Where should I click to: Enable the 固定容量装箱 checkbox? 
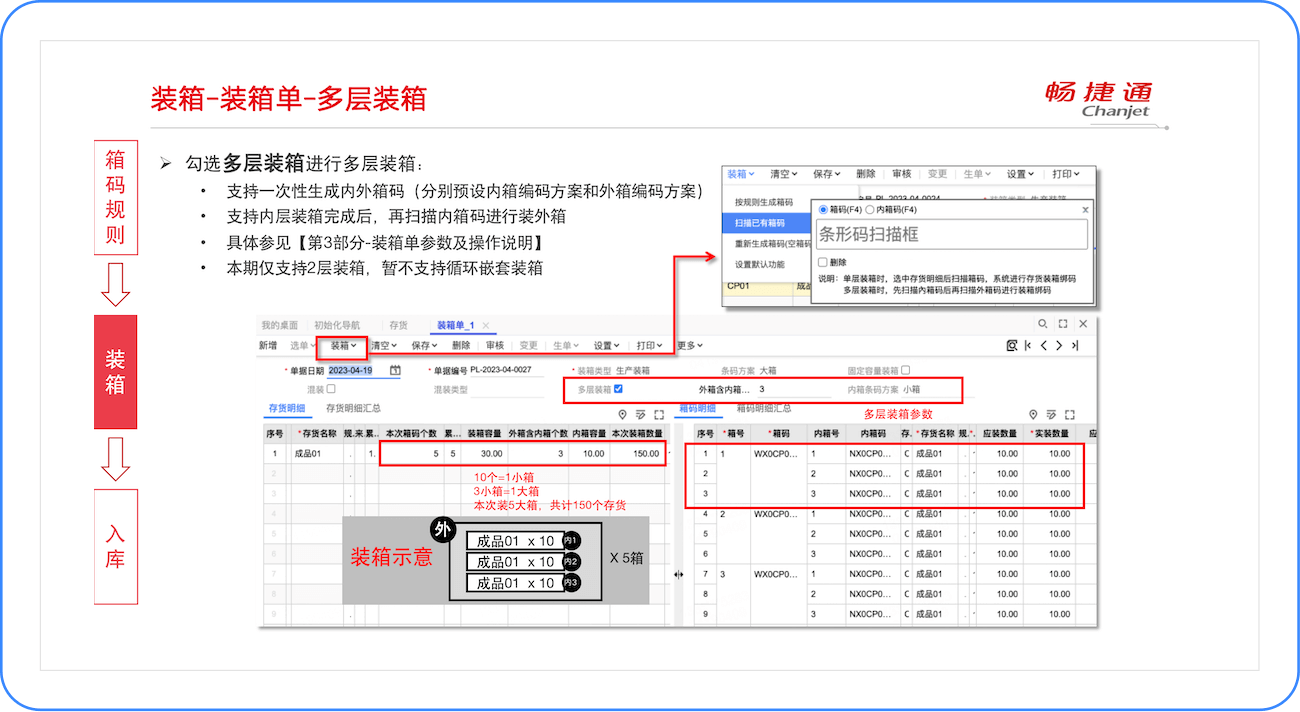(x=906, y=370)
